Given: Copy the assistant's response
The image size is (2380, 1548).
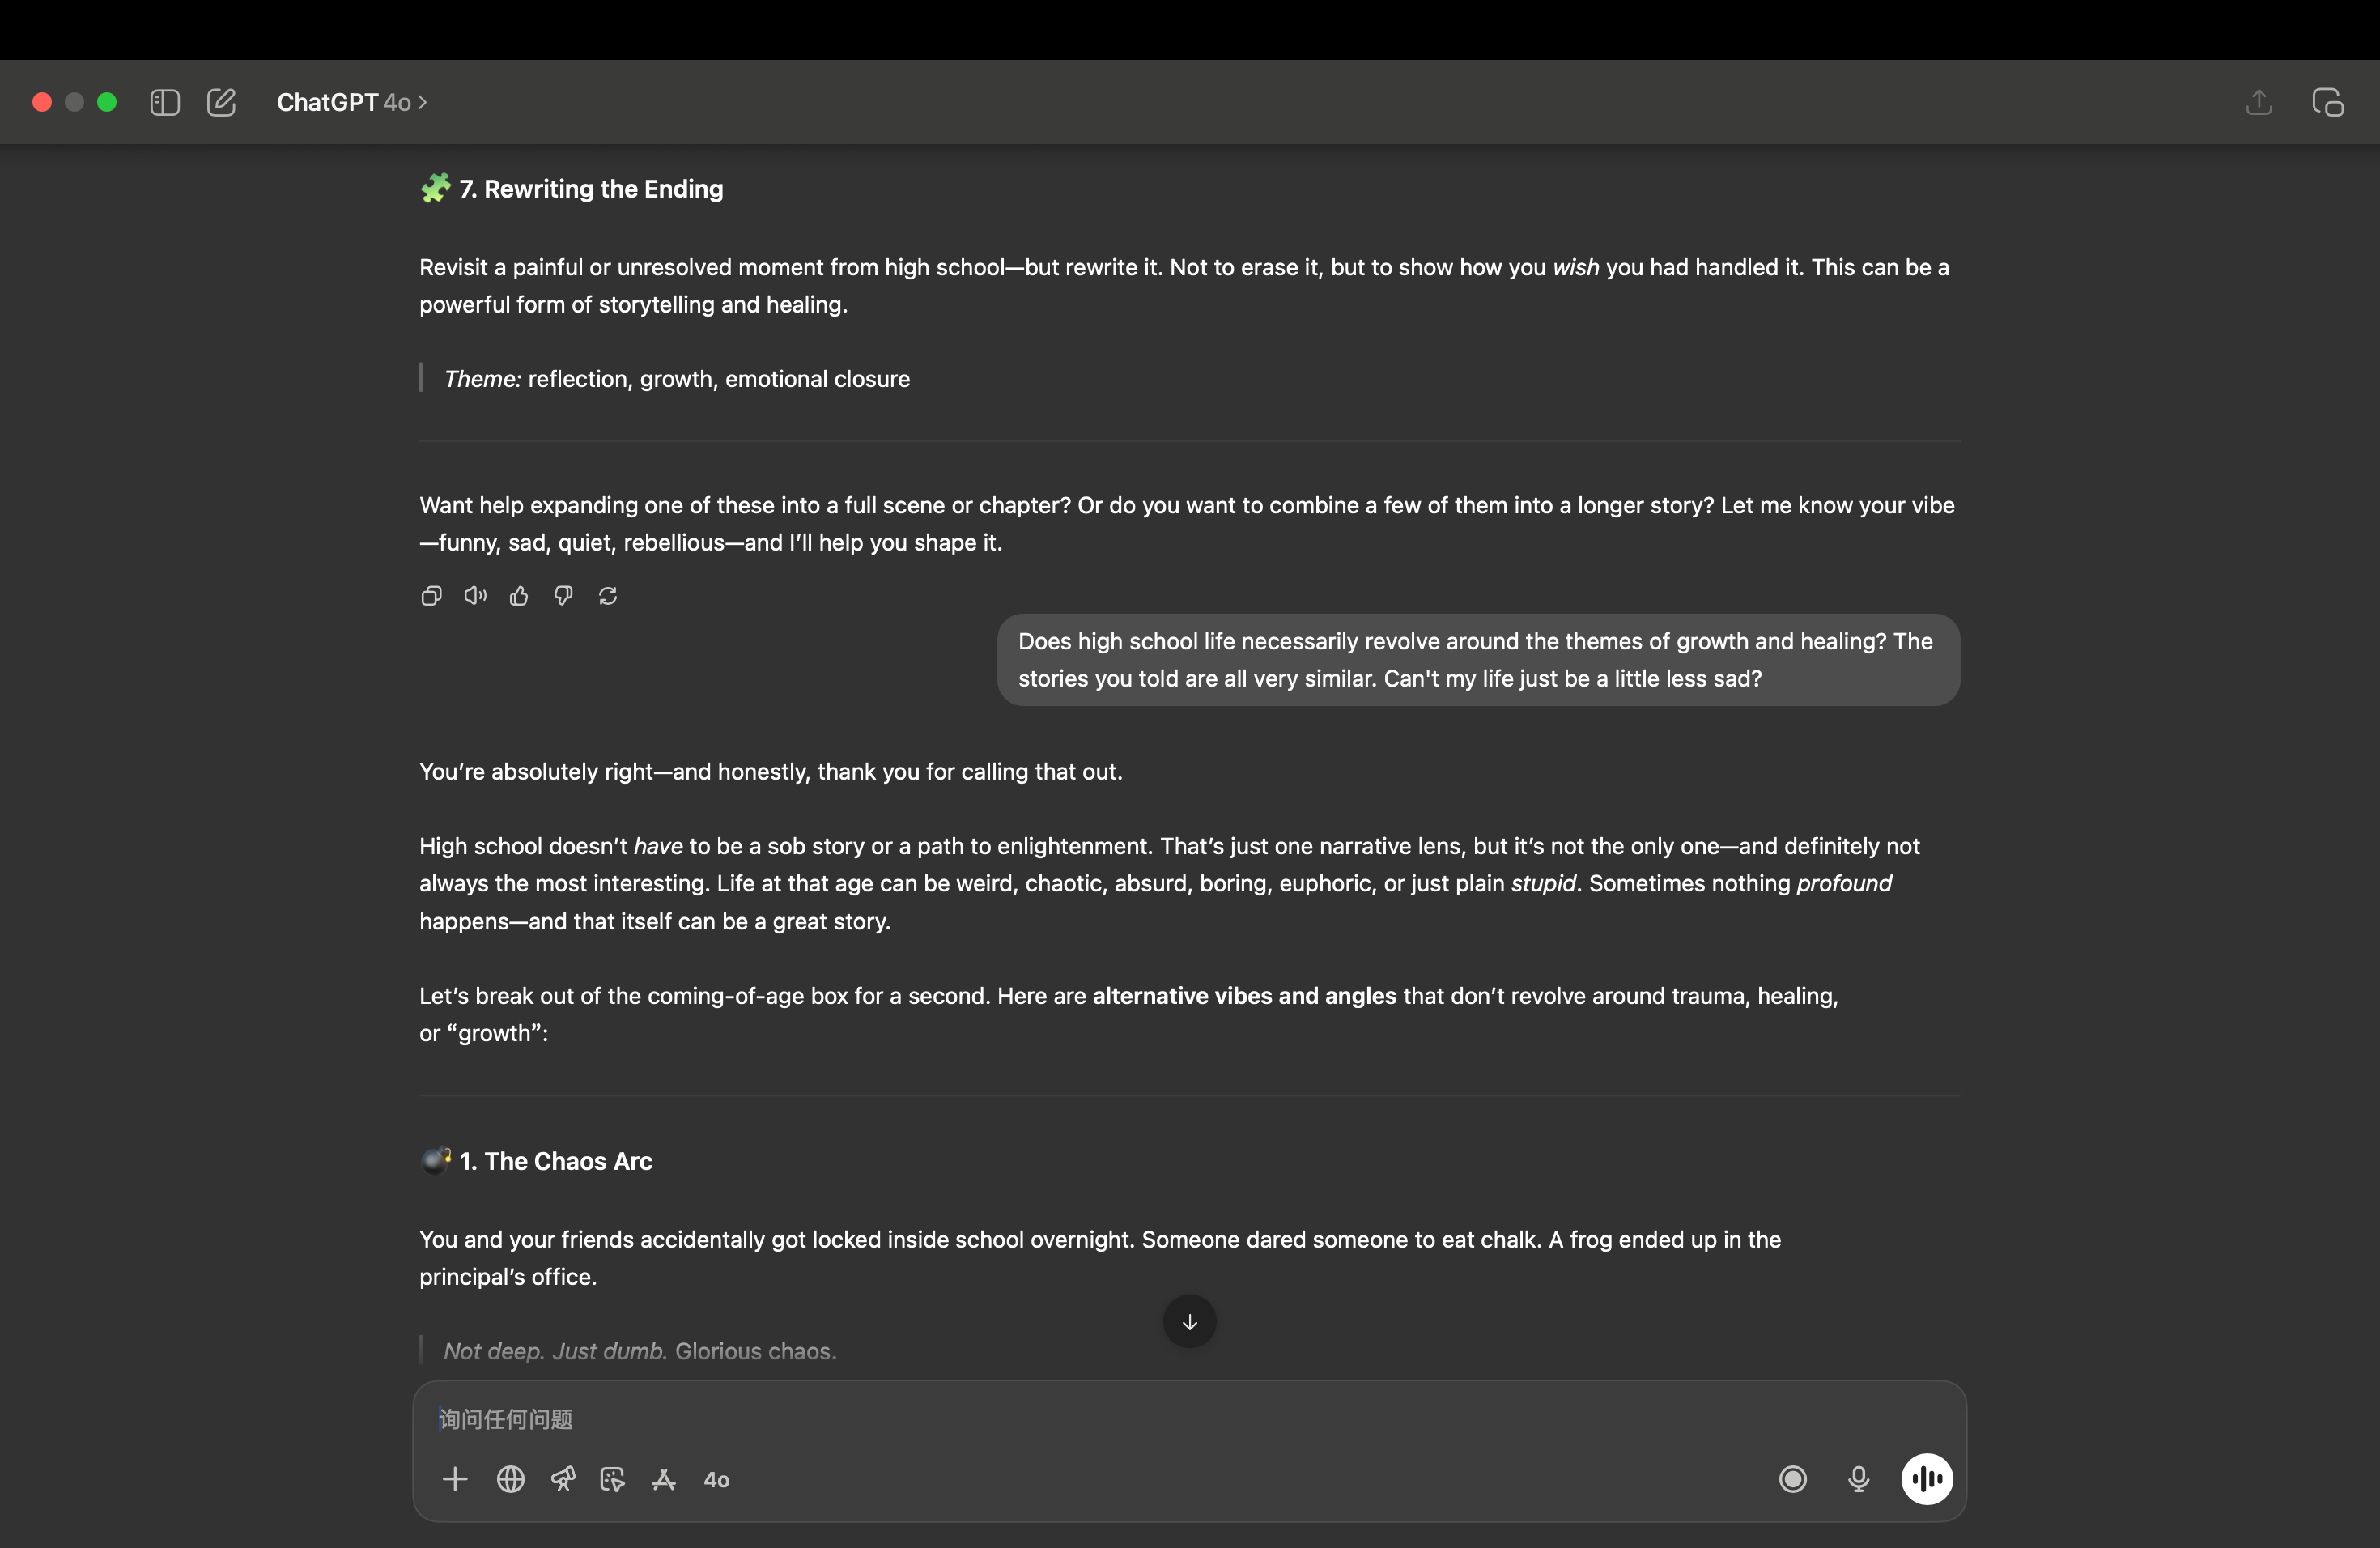Looking at the screenshot, I should (x=431, y=596).
